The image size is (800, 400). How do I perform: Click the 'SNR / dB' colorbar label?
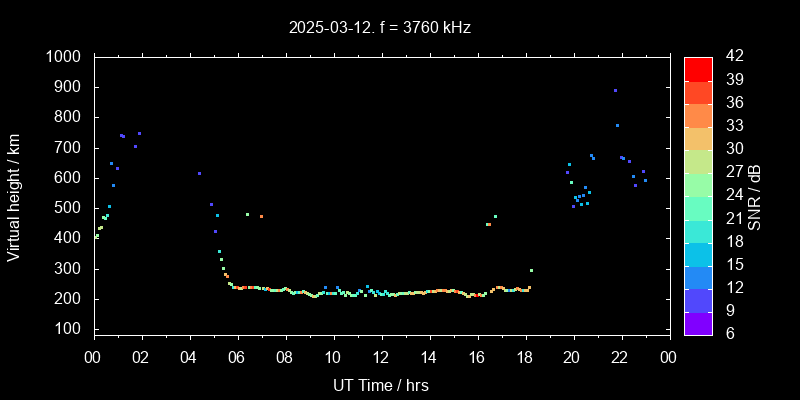[755, 197]
